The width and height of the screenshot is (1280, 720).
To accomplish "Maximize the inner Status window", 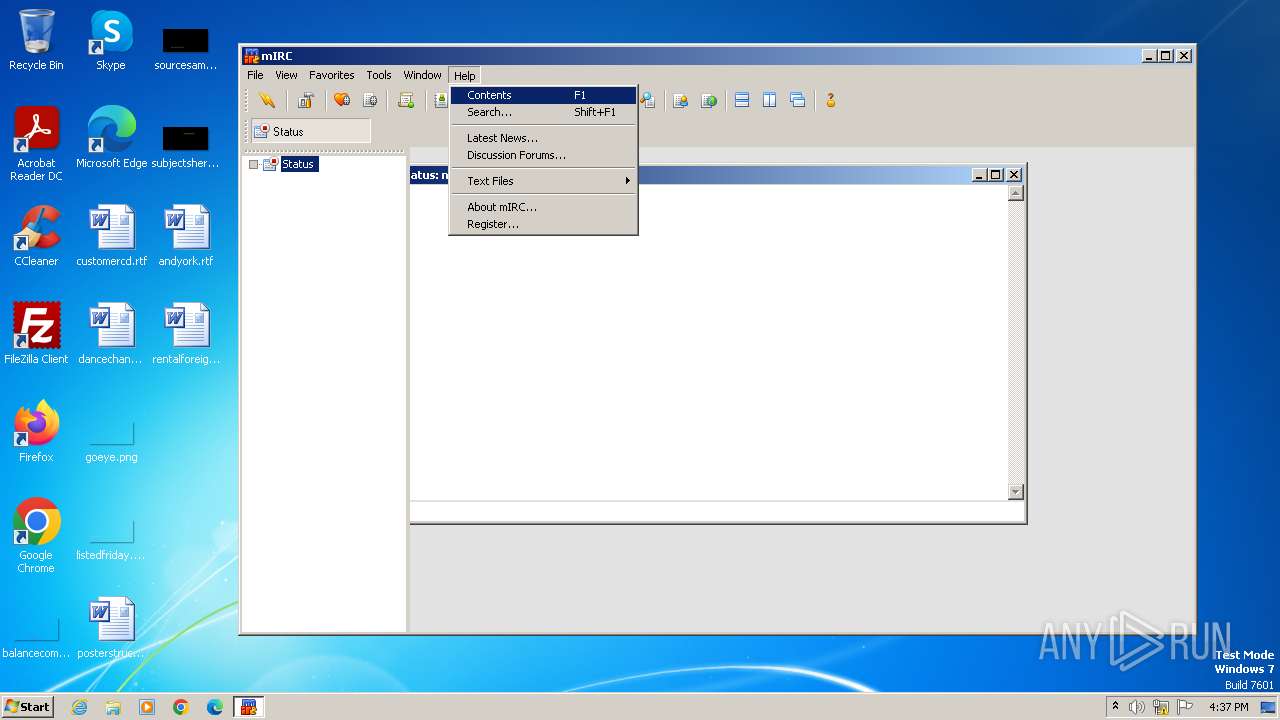I will [x=995, y=175].
